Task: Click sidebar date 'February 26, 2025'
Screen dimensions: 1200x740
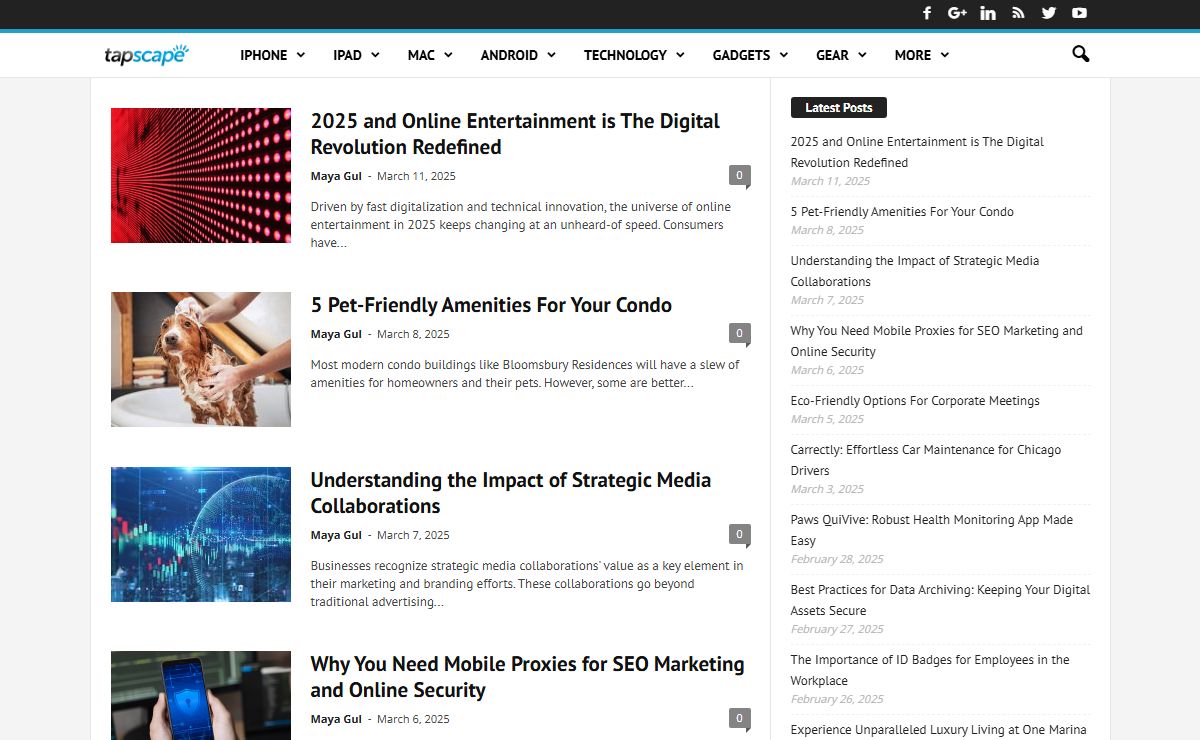Action: [x=837, y=699]
